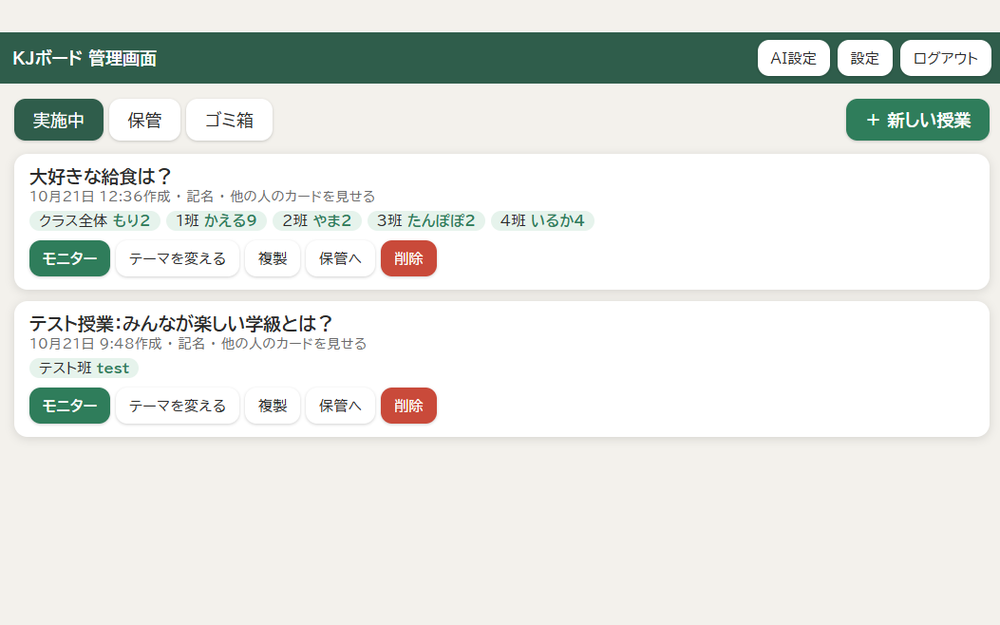
Task: Click the 10月21日 9:48作成 details line
Action: pos(198,344)
